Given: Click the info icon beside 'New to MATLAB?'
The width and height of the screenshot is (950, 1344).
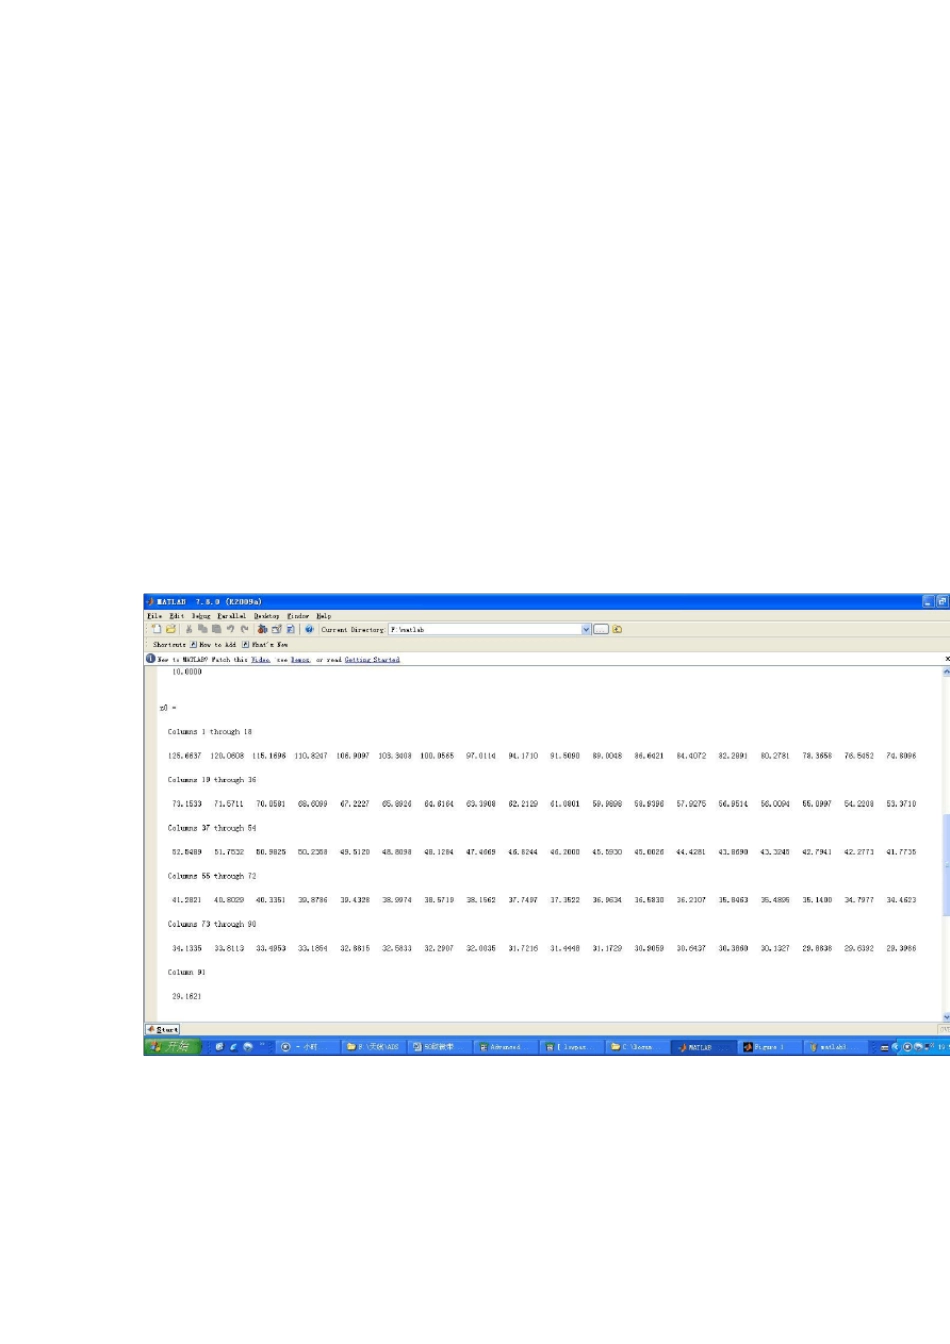Looking at the screenshot, I should [151, 659].
